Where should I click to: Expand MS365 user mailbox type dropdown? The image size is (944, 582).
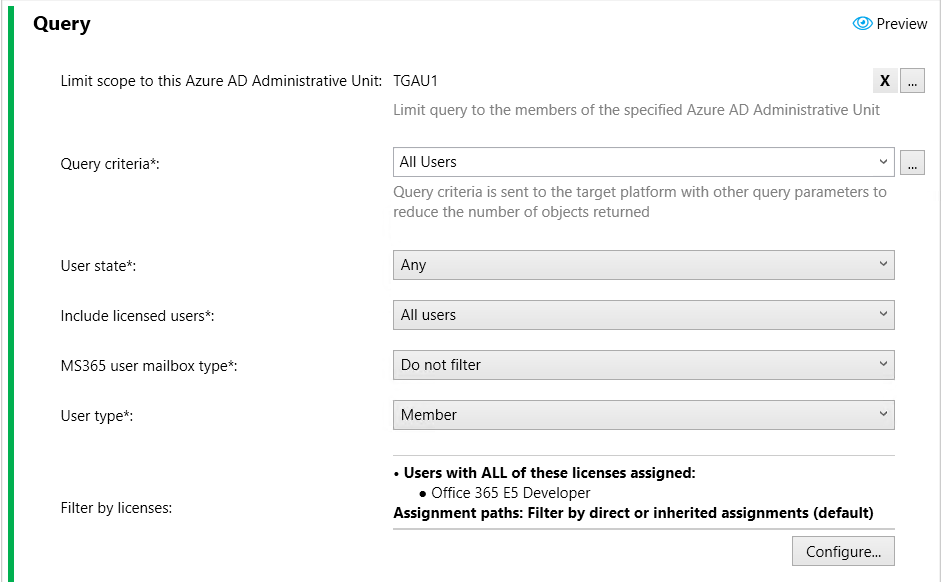(x=644, y=365)
